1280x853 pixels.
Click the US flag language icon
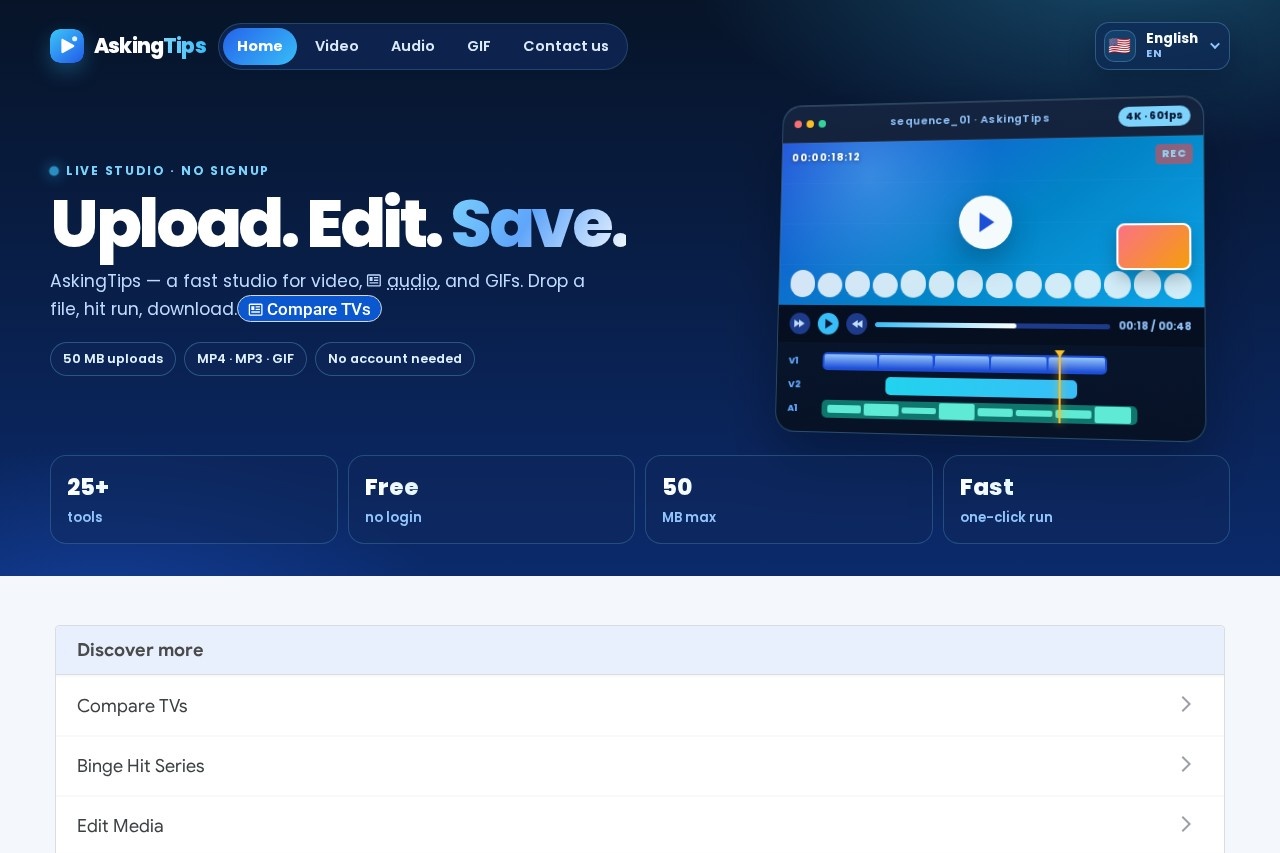[1120, 46]
